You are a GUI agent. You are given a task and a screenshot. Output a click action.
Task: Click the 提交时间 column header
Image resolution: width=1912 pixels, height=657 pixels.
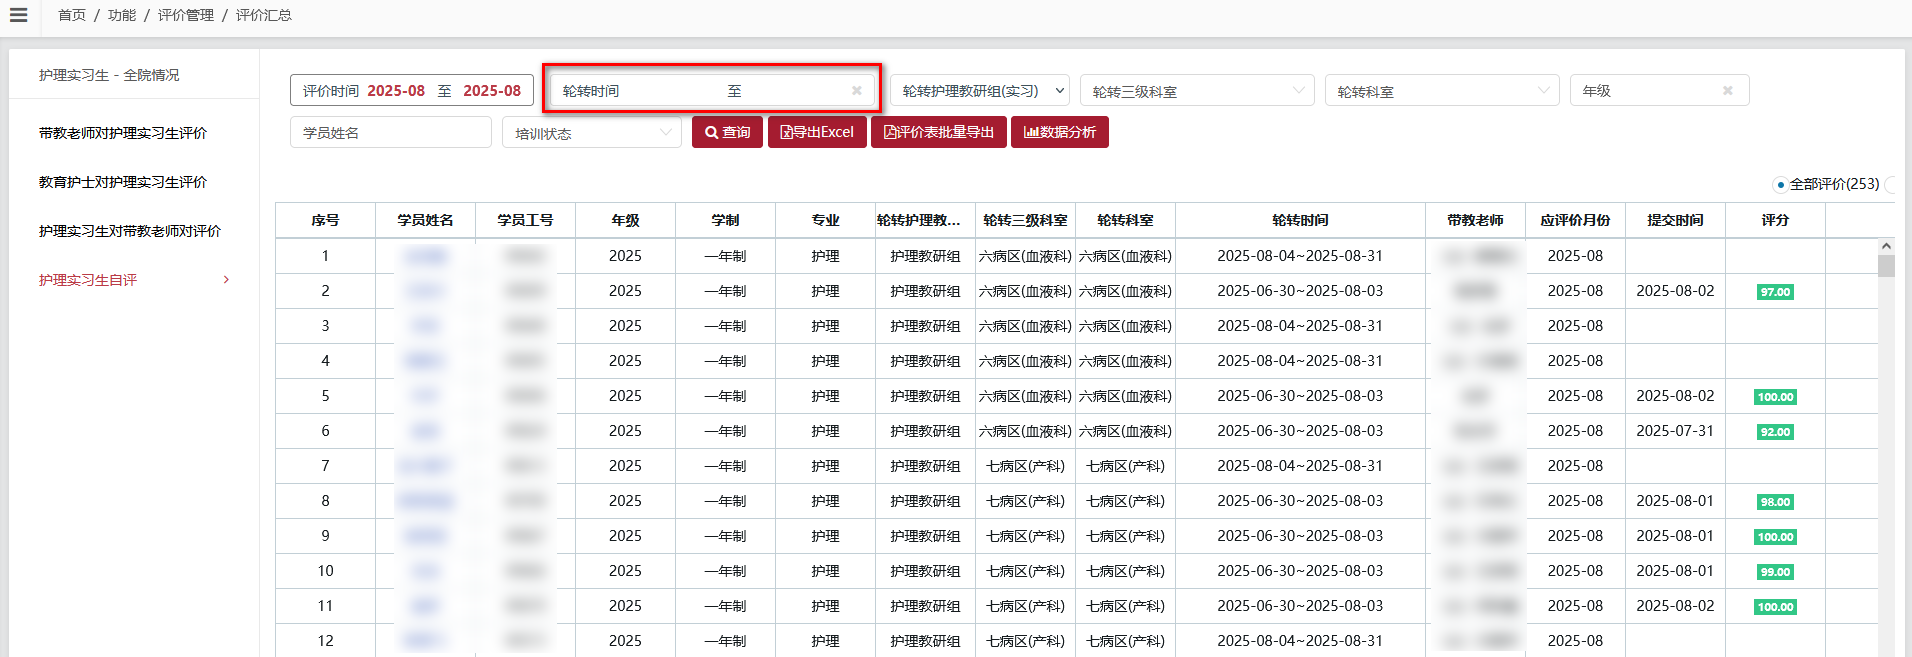click(x=1675, y=220)
